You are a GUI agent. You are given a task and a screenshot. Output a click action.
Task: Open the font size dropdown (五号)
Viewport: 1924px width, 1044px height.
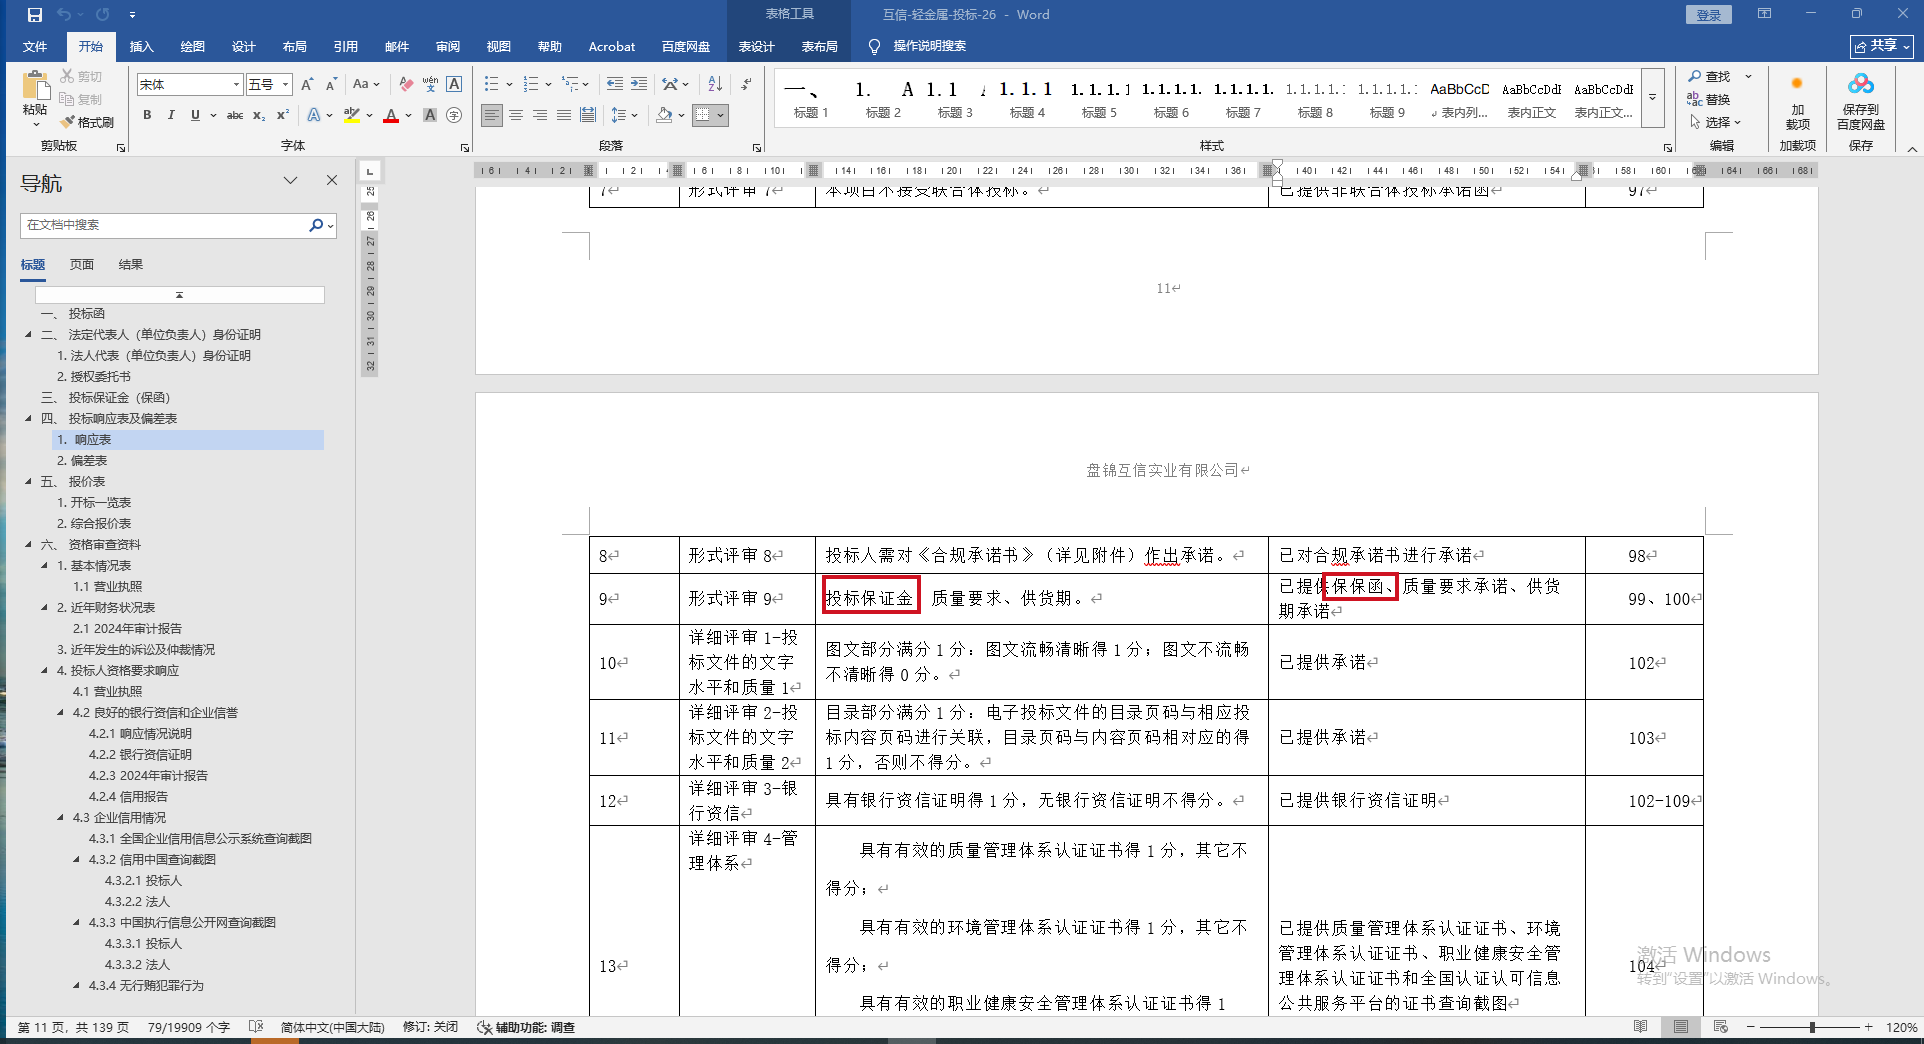pos(286,85)
